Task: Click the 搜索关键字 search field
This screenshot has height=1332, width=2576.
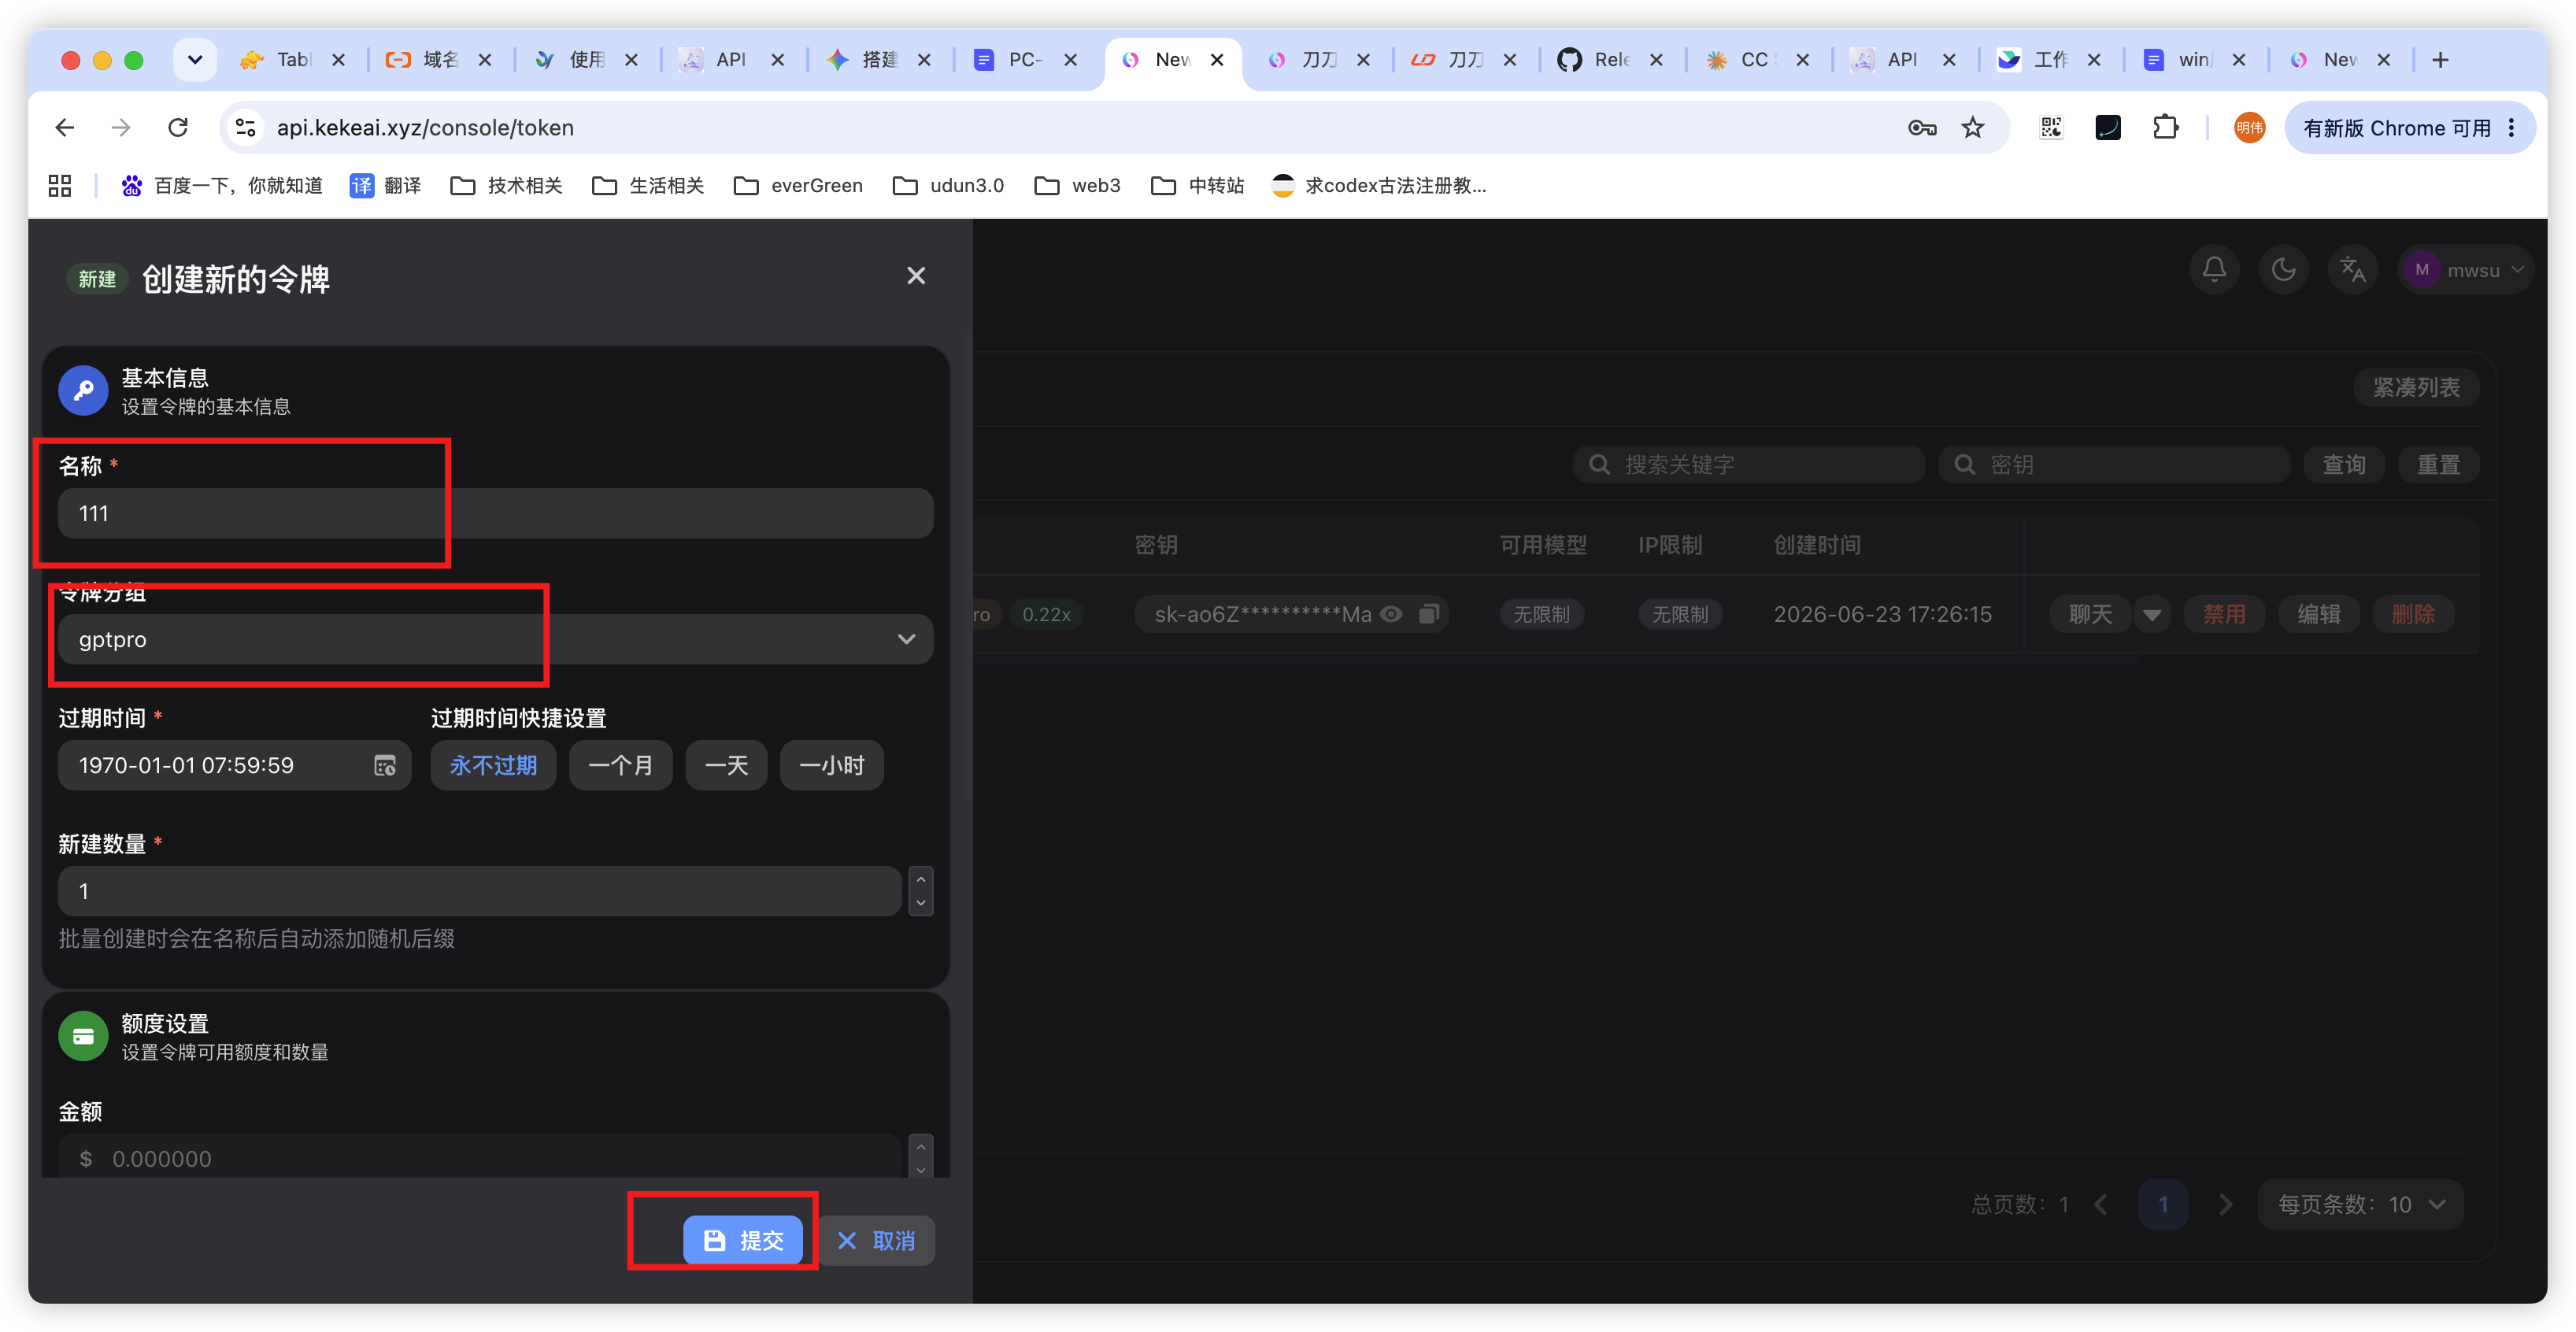Action: click(1749, 465)
